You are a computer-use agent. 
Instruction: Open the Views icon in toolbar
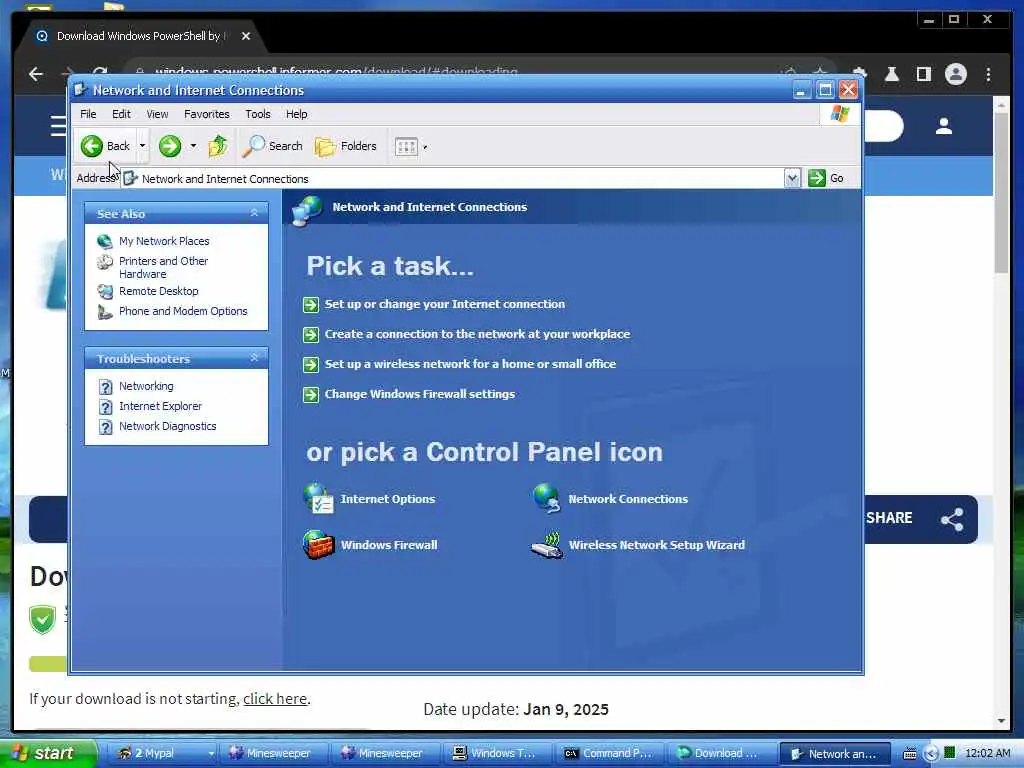[x=406, y=146]
